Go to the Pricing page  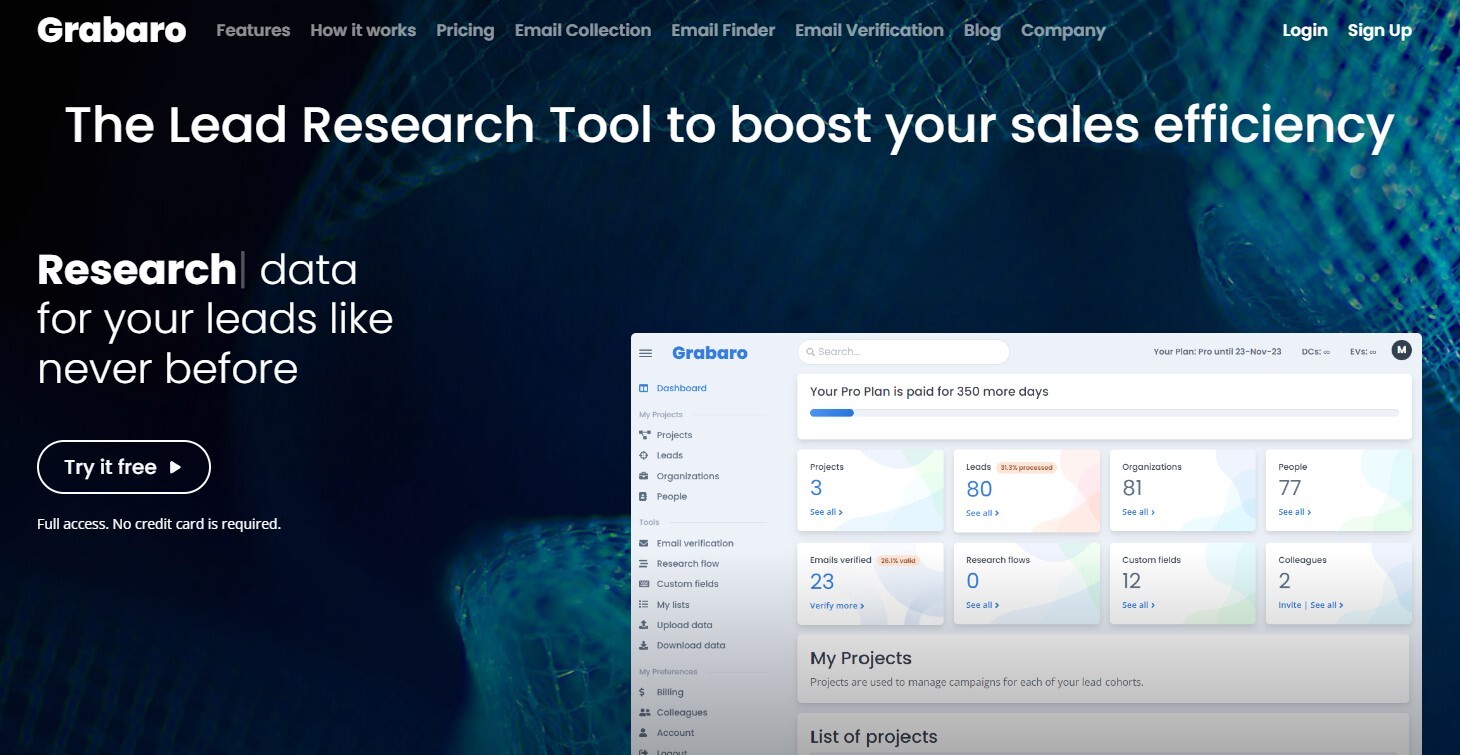click(x=465, y=30)
